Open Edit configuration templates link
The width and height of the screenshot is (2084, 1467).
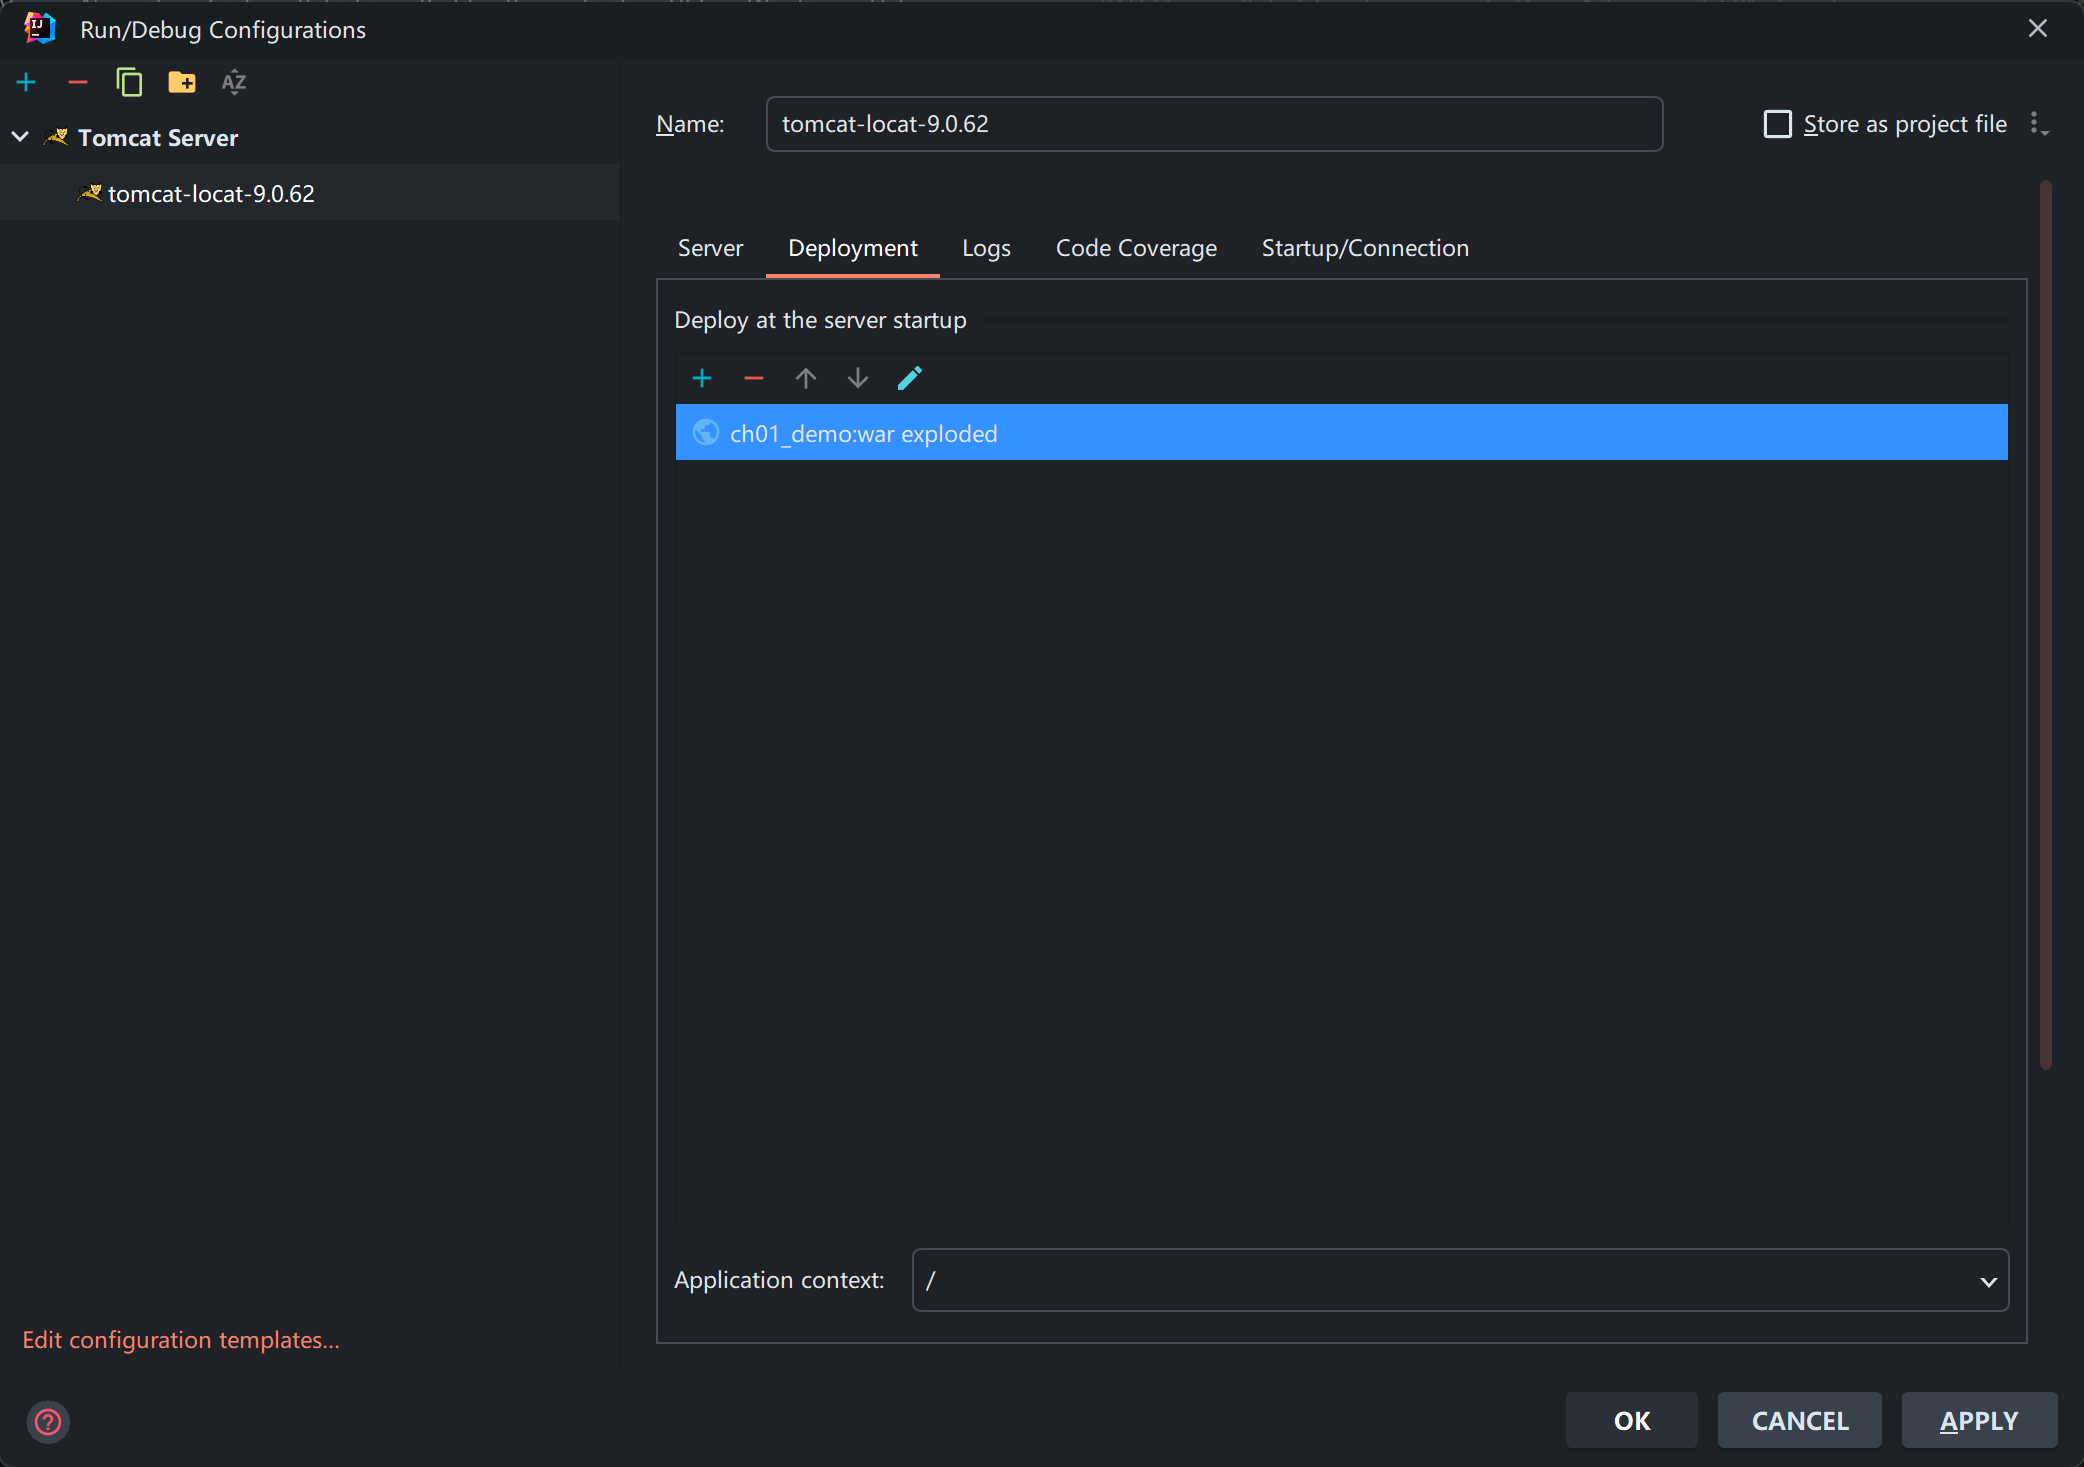click(181, 1339)
